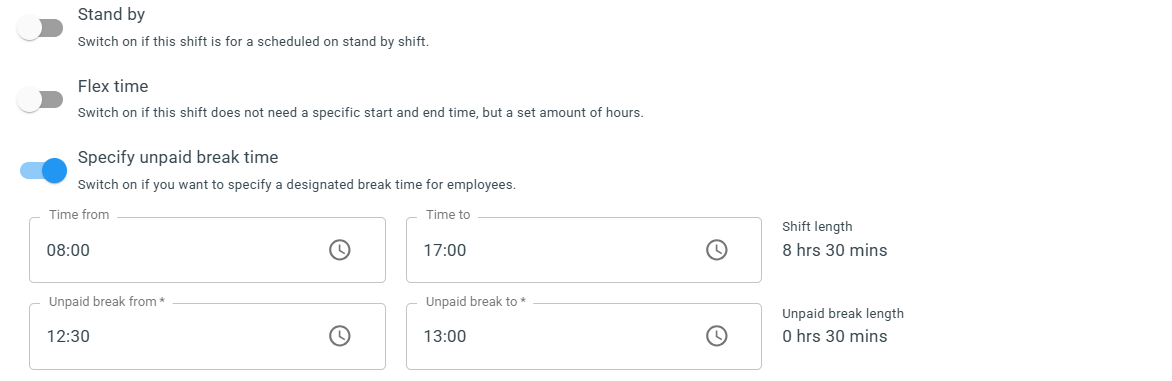This screenshot has height=381, width=1172.
Task: Click the Flex time description about set hours
Action: [x=360, y=113]
